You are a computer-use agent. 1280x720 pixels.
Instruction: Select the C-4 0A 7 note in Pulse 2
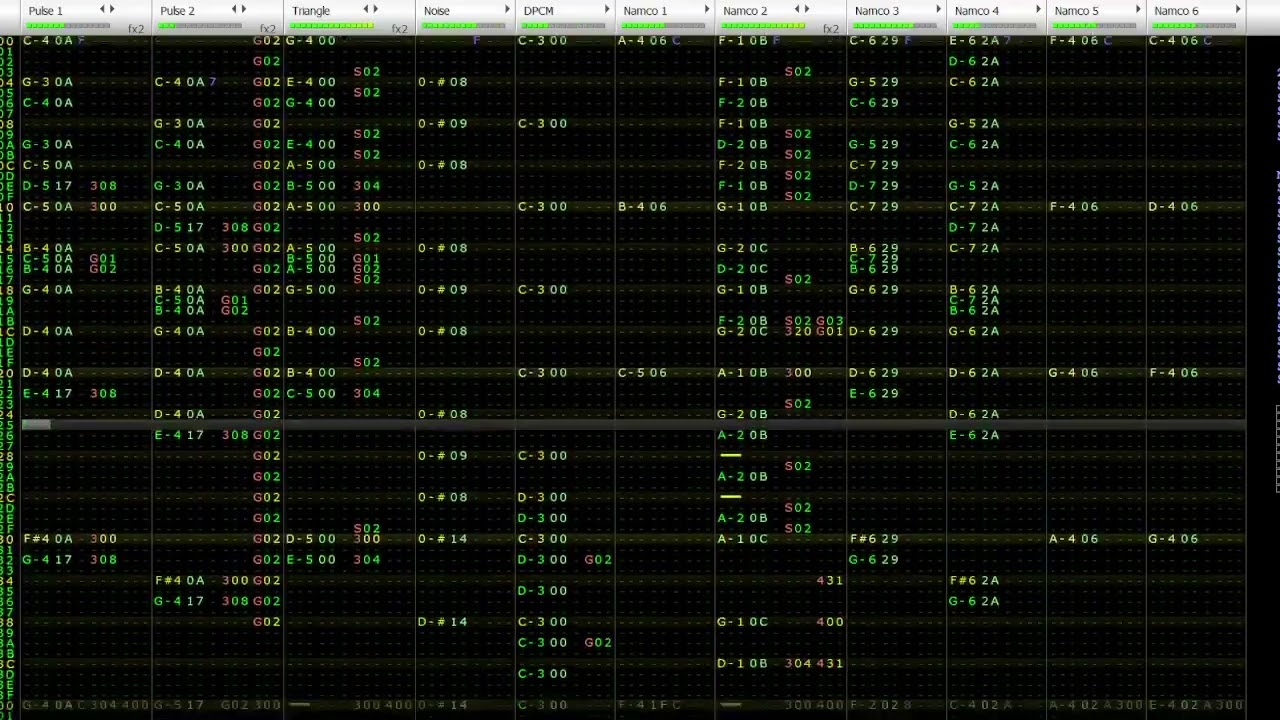[186, 82]
